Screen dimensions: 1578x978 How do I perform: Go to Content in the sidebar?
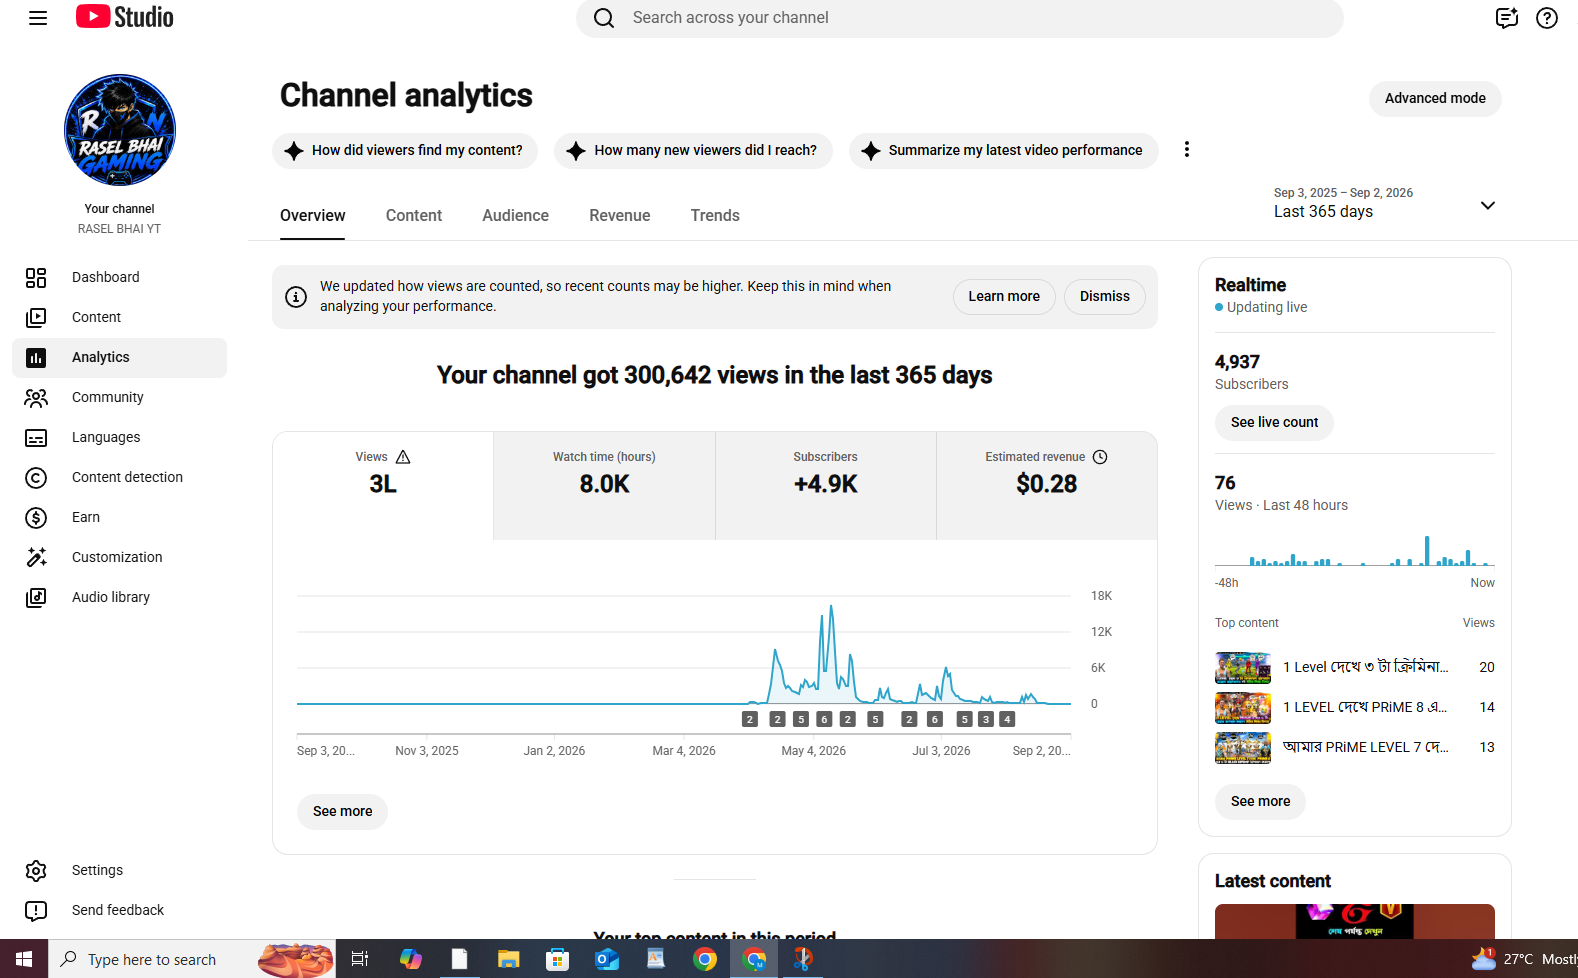tap(119, 317)
